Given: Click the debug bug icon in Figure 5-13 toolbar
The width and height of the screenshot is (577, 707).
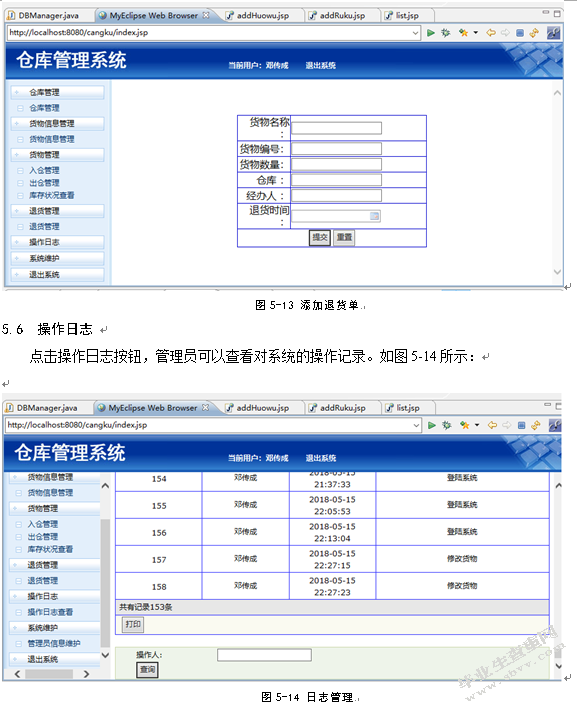Looking at the screenshot, I should click(x=446, y=32).
